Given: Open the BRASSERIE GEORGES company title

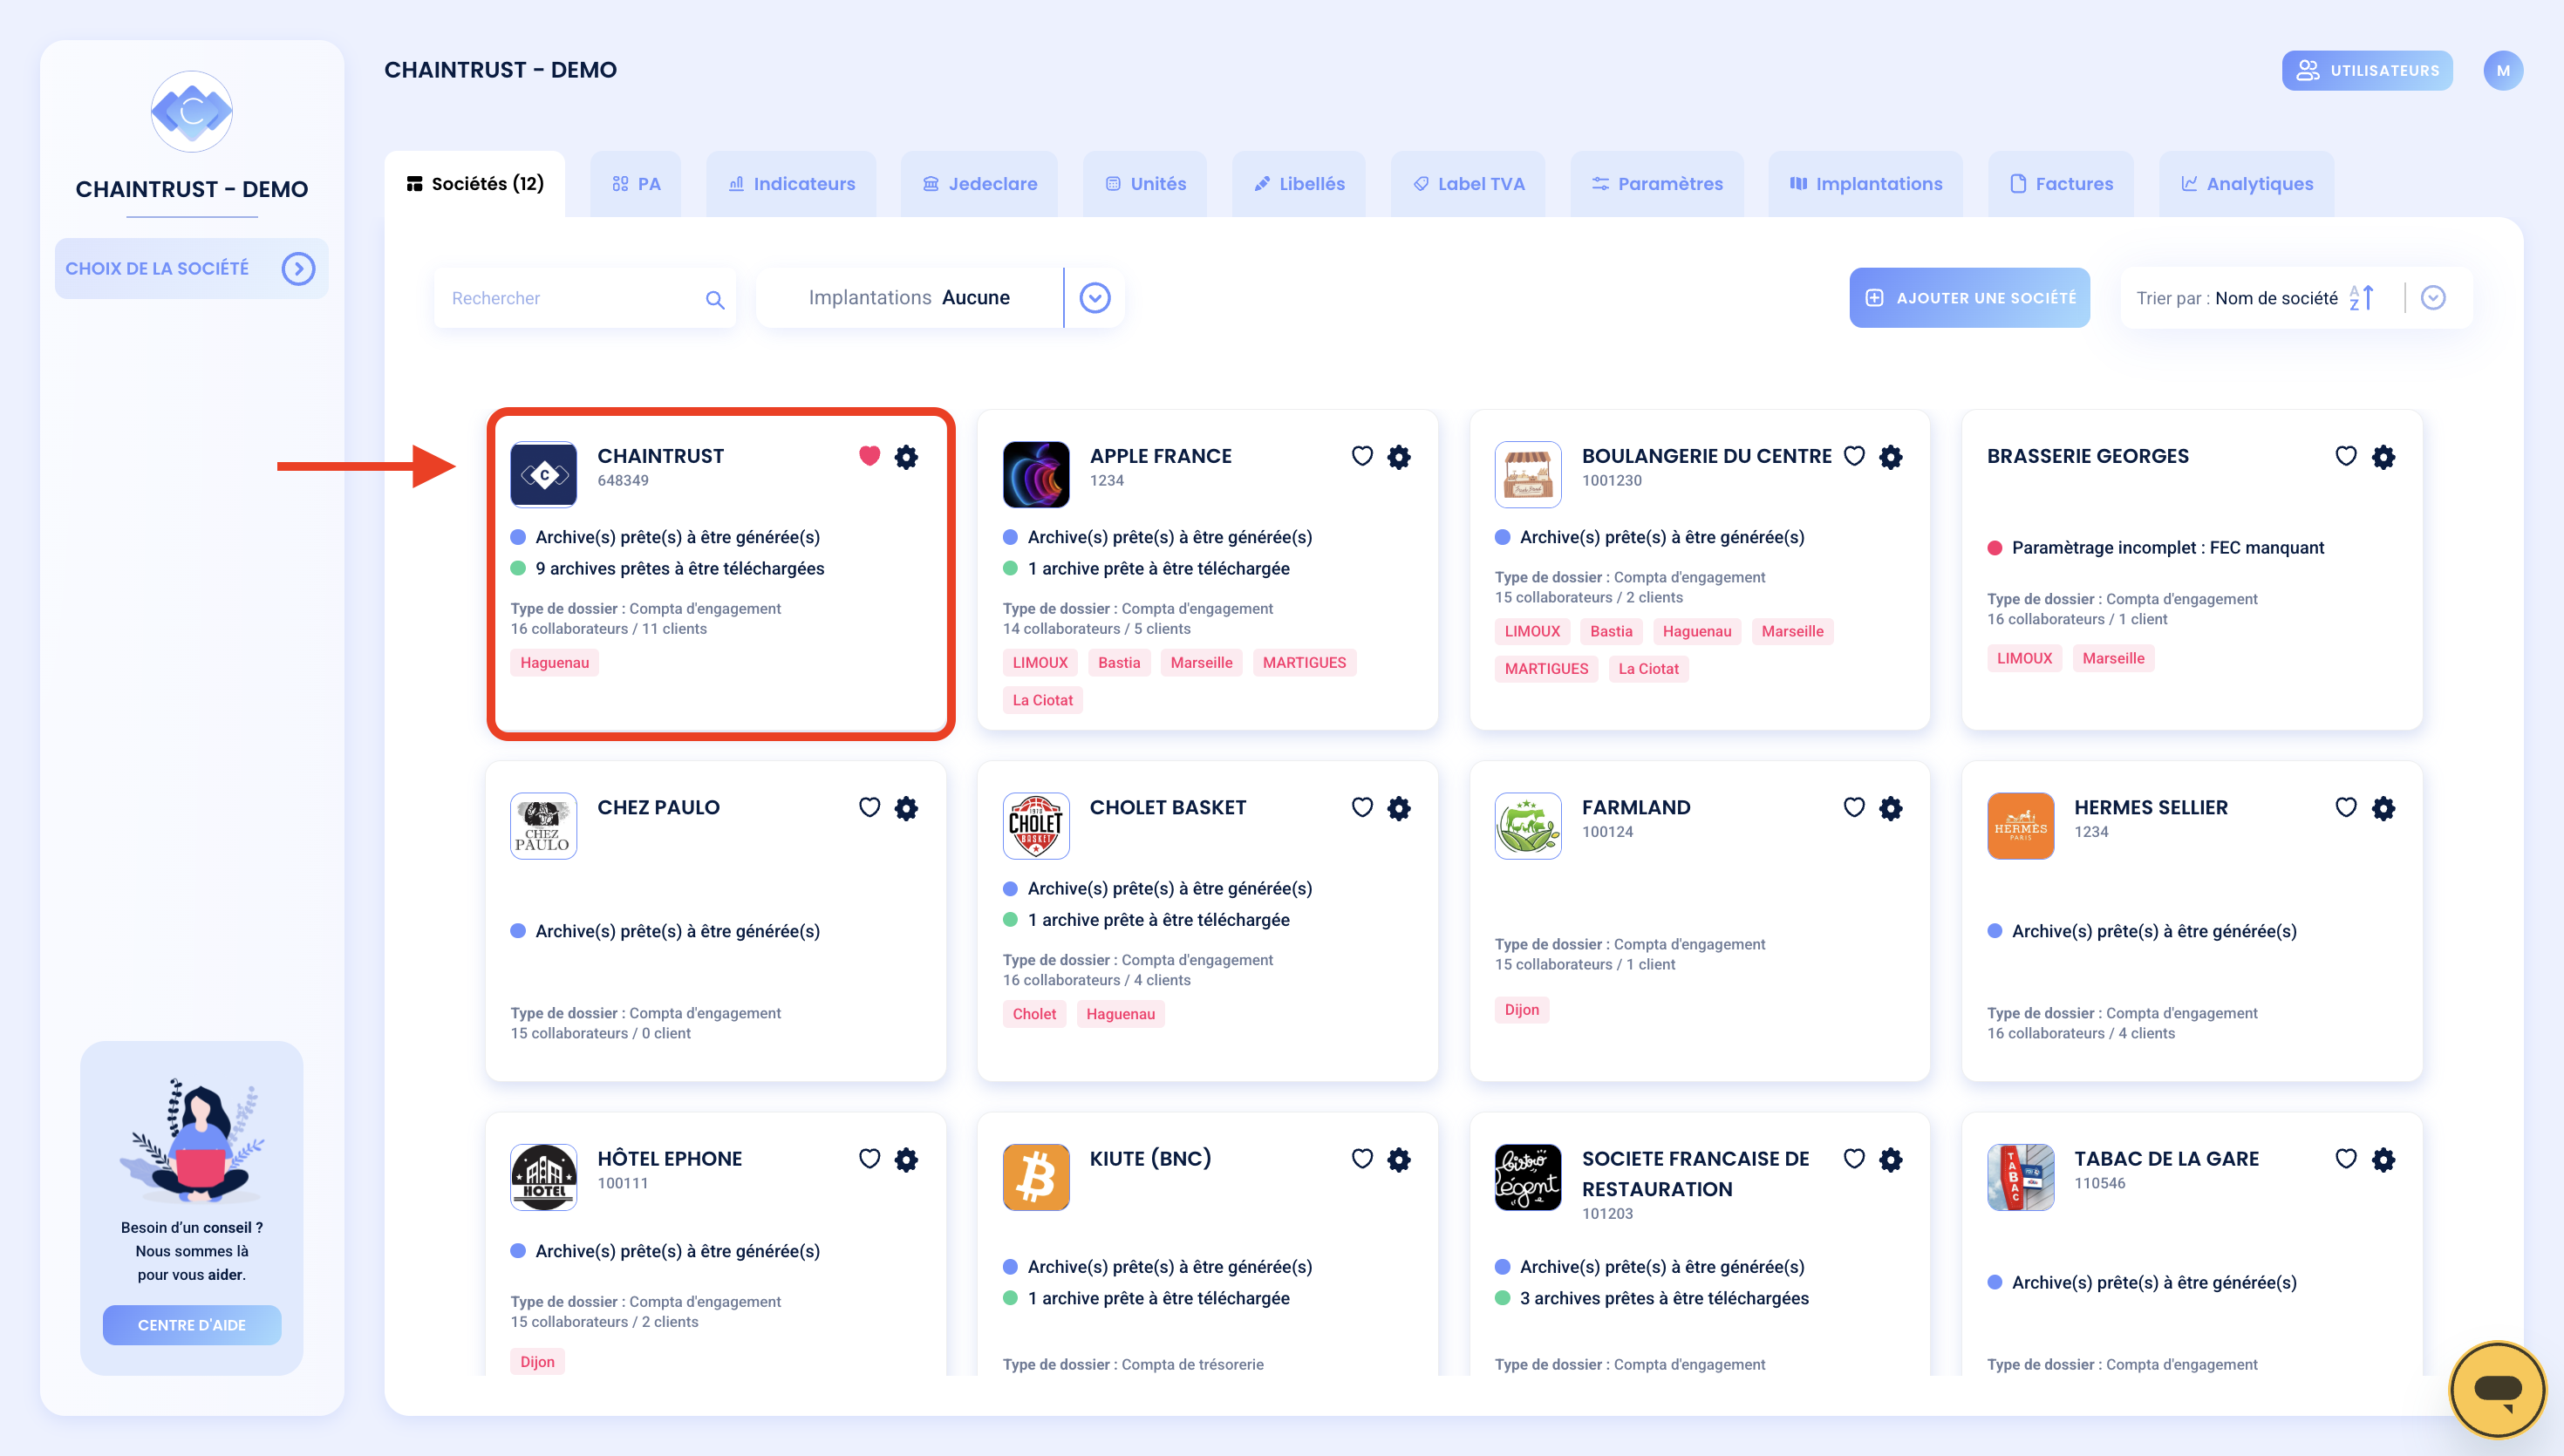Looking at the screenshot, I should [x=2087, y=456].
